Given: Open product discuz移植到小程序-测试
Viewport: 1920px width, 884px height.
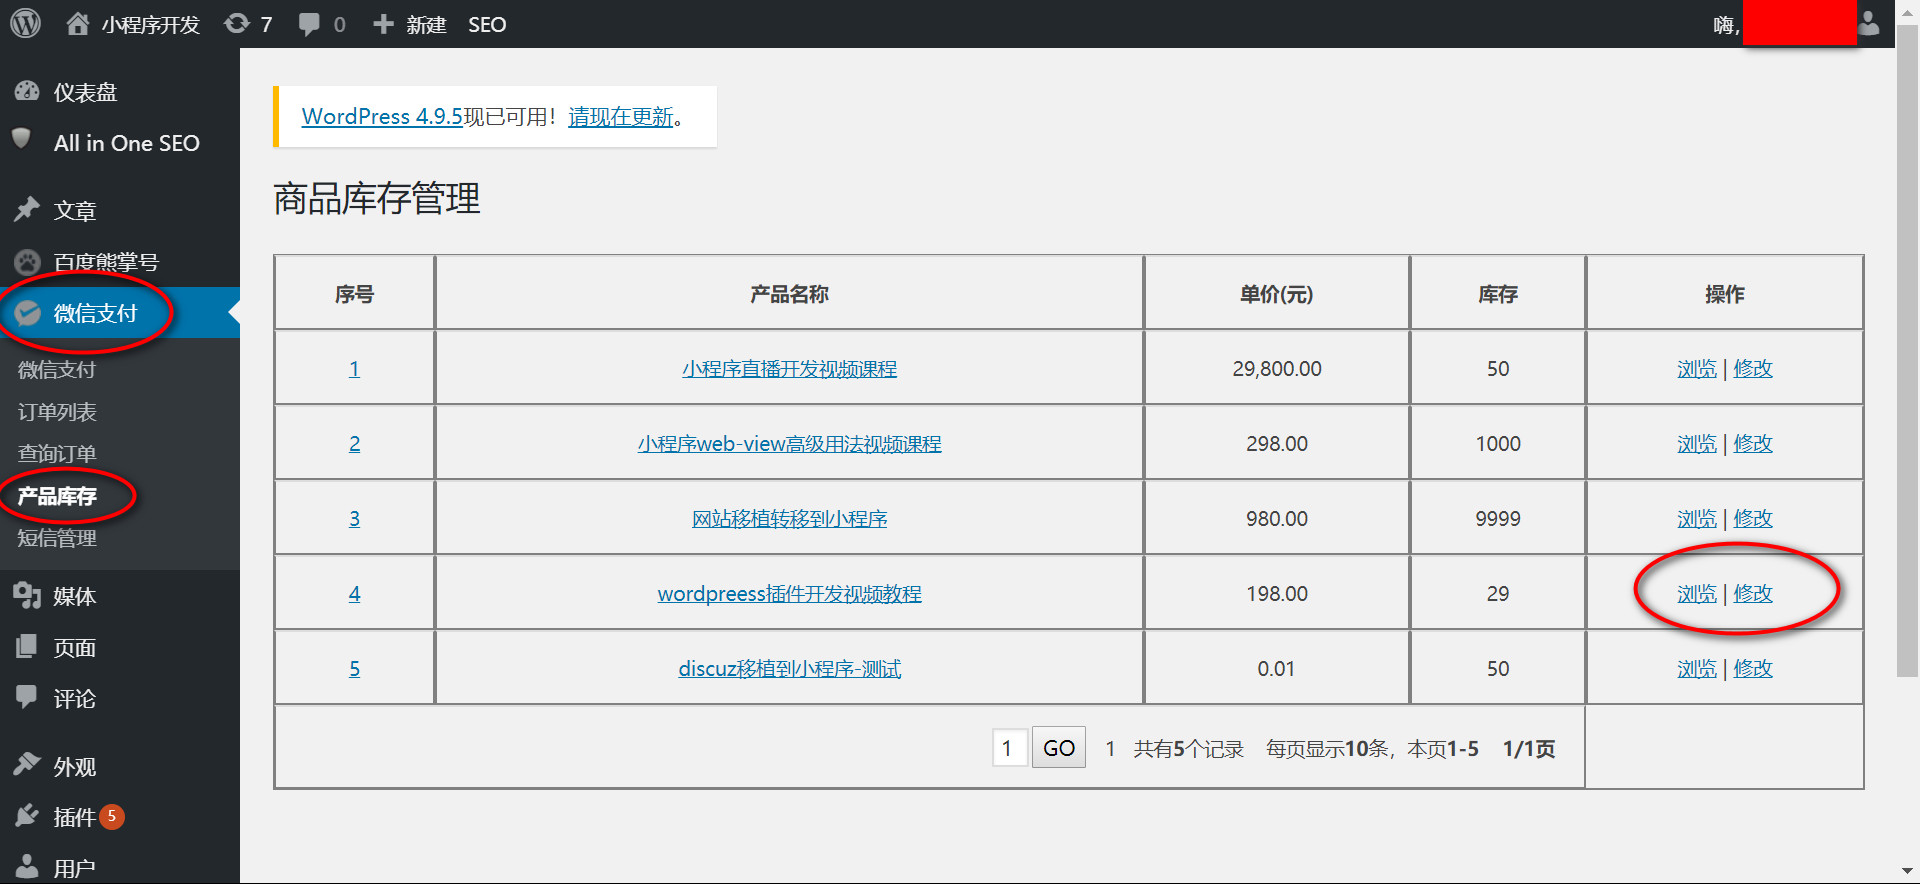Looking at the screenshot, I should (789, 669).
